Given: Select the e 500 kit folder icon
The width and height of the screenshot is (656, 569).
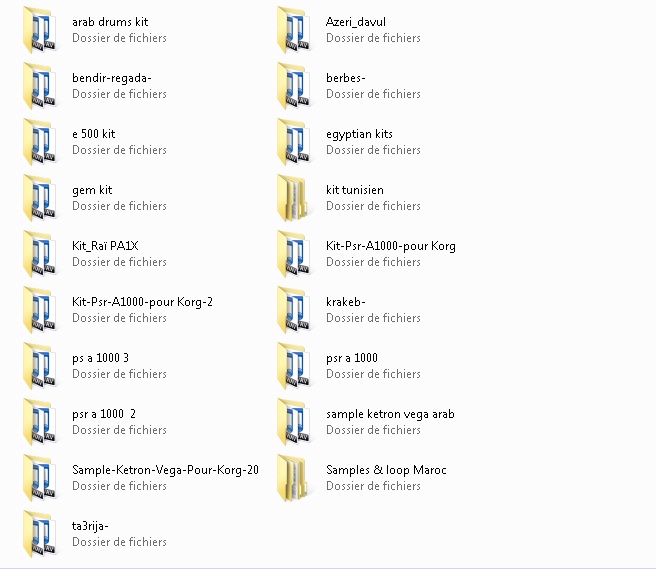Looking at the screenshot, I should pyautogui.click(x=40, y=142).
